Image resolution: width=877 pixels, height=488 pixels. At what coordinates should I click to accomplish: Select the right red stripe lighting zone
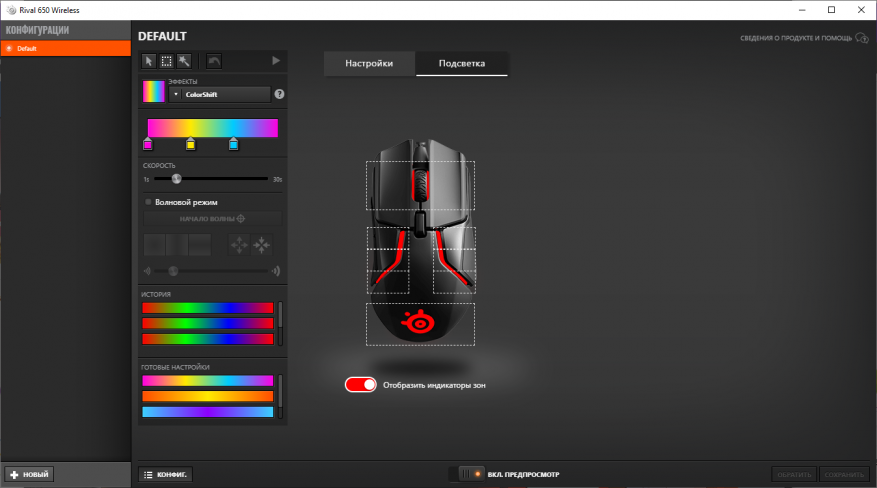coord(454,260)
